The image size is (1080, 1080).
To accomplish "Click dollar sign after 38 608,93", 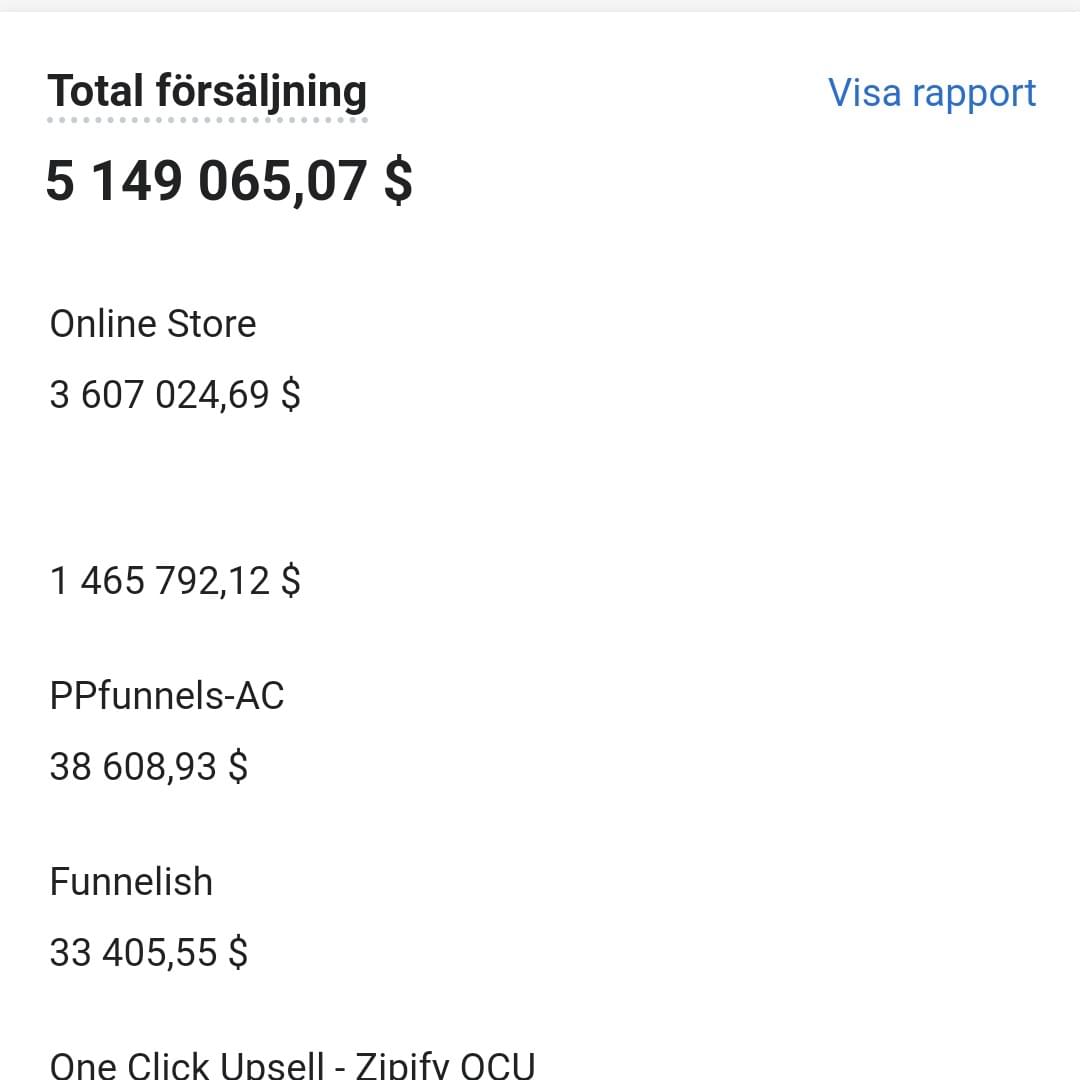I will (x=238, y=767).
